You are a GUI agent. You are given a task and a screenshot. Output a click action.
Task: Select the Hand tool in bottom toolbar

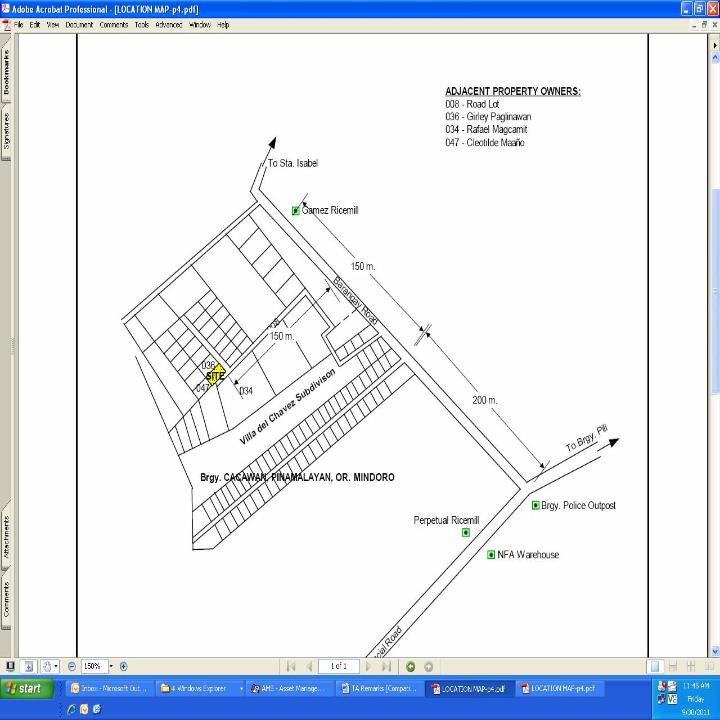[x=46, y=666]
